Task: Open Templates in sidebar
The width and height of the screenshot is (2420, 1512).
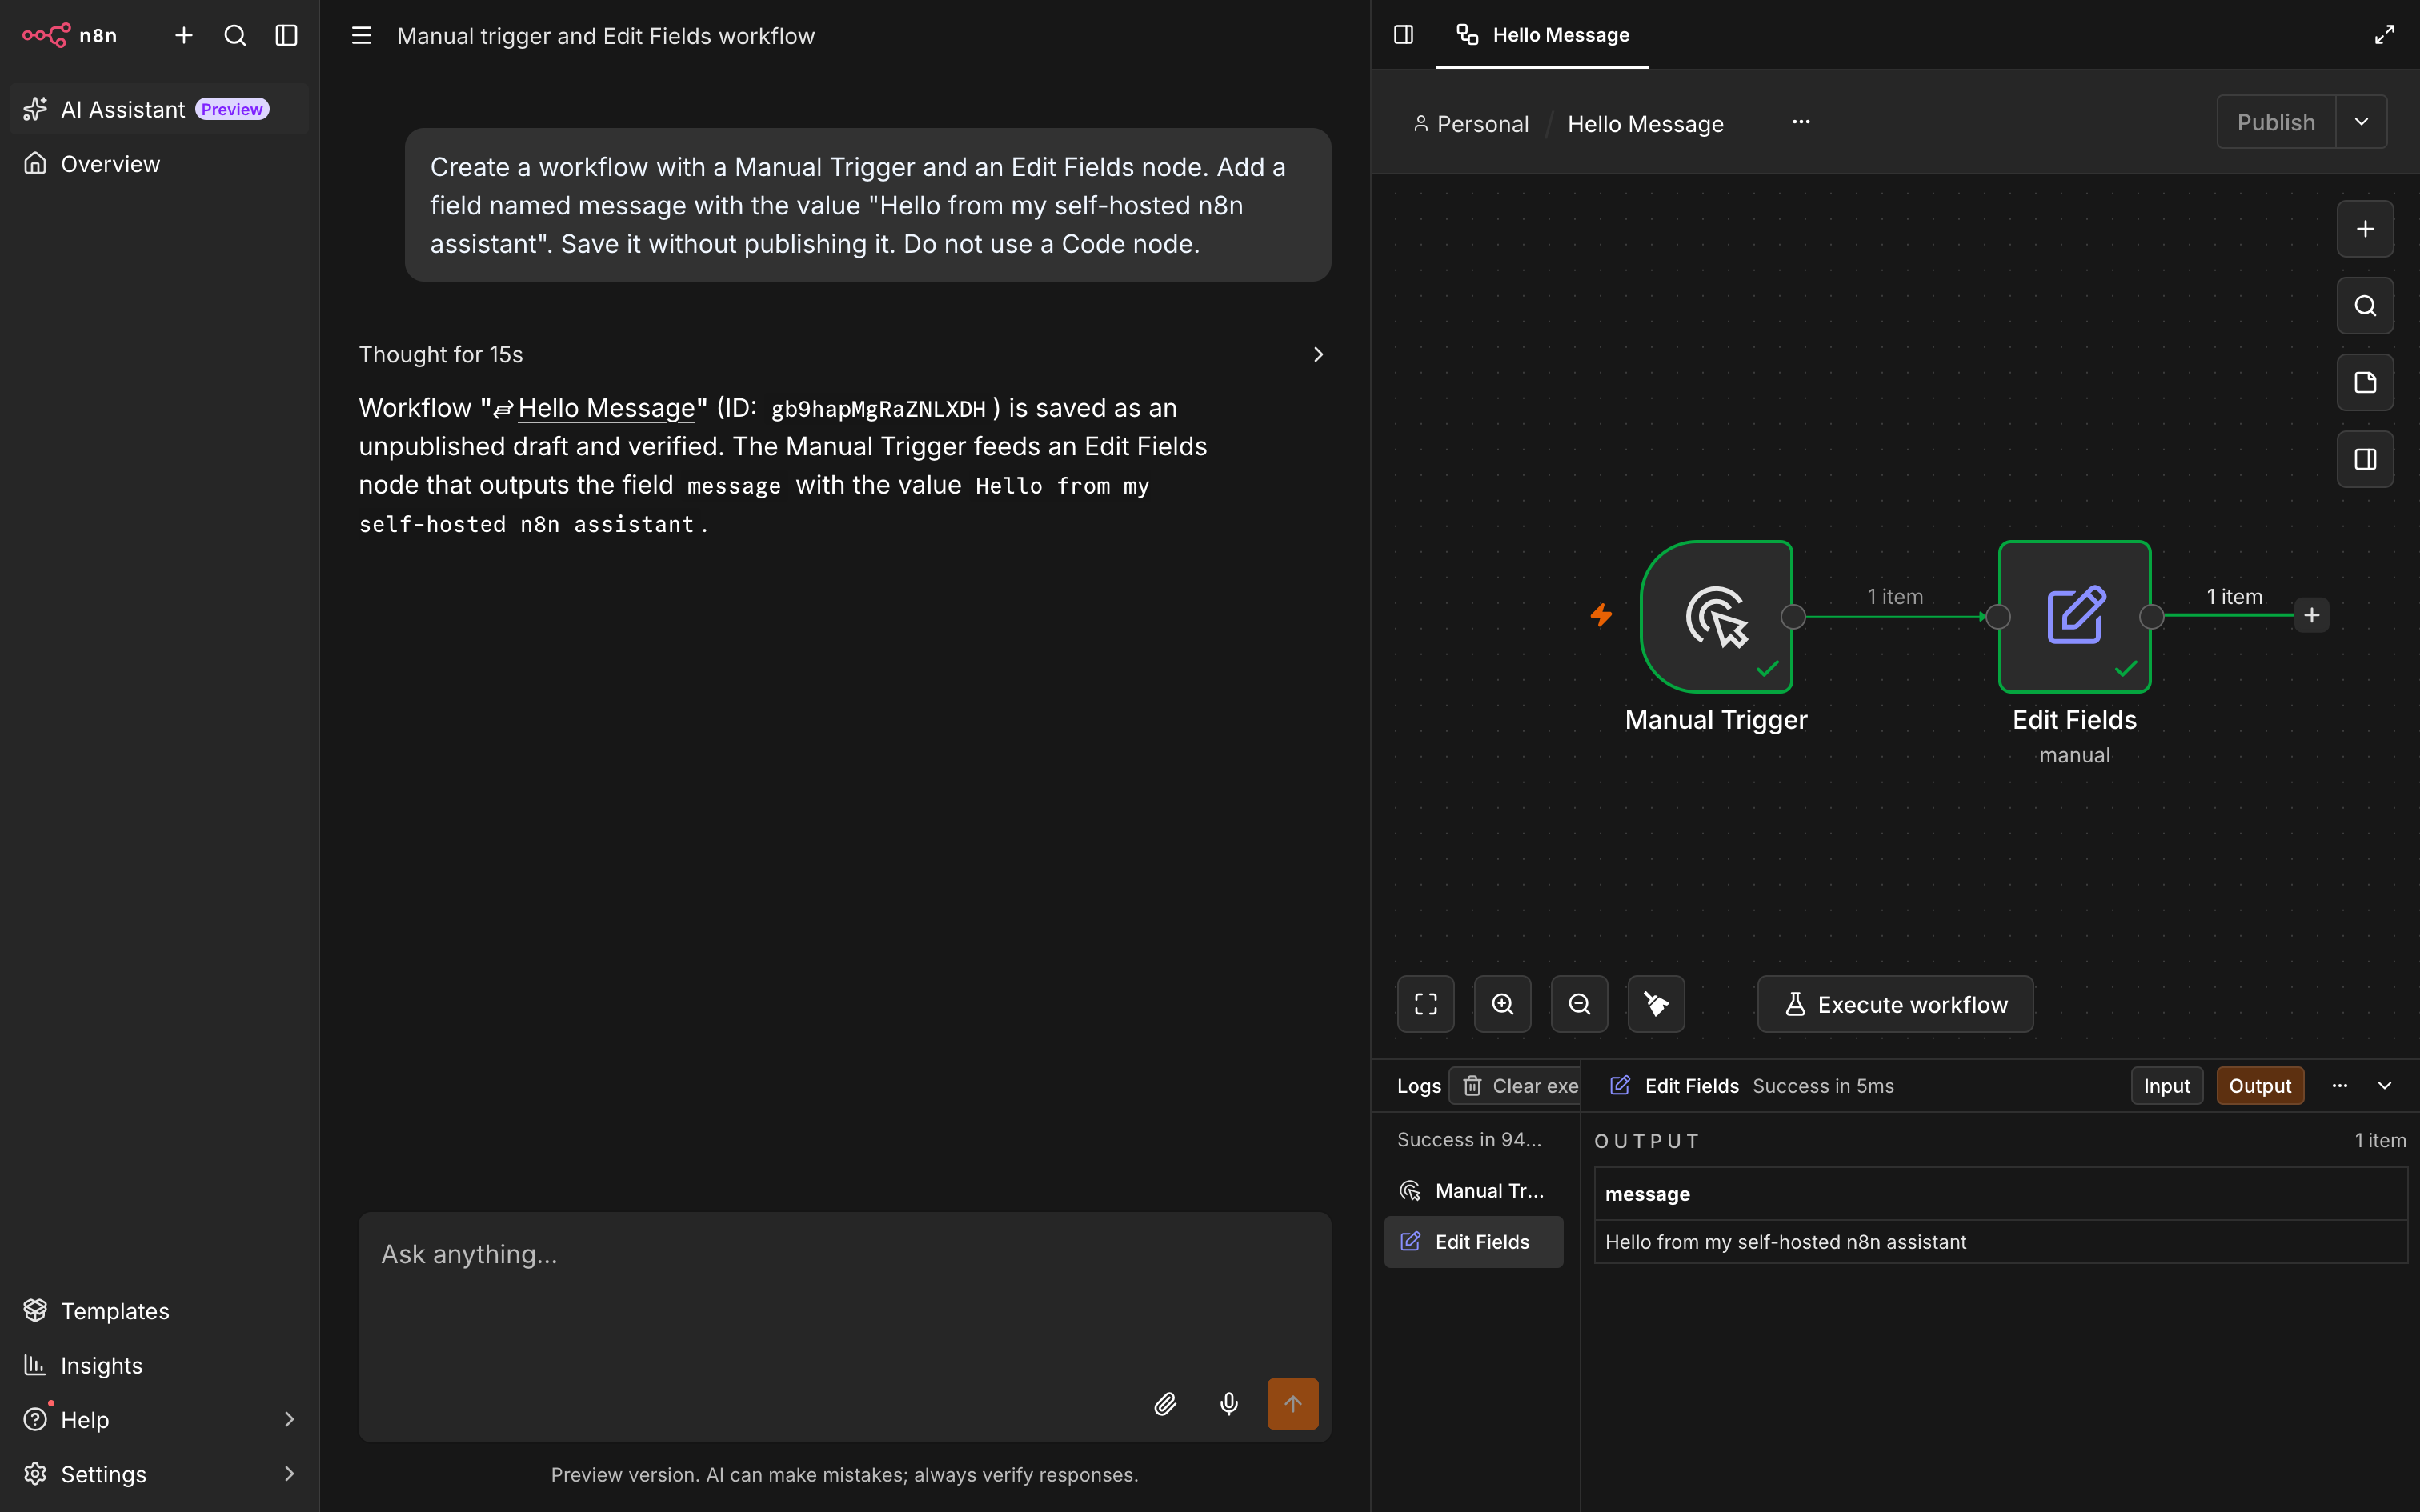Action: 160,1311
